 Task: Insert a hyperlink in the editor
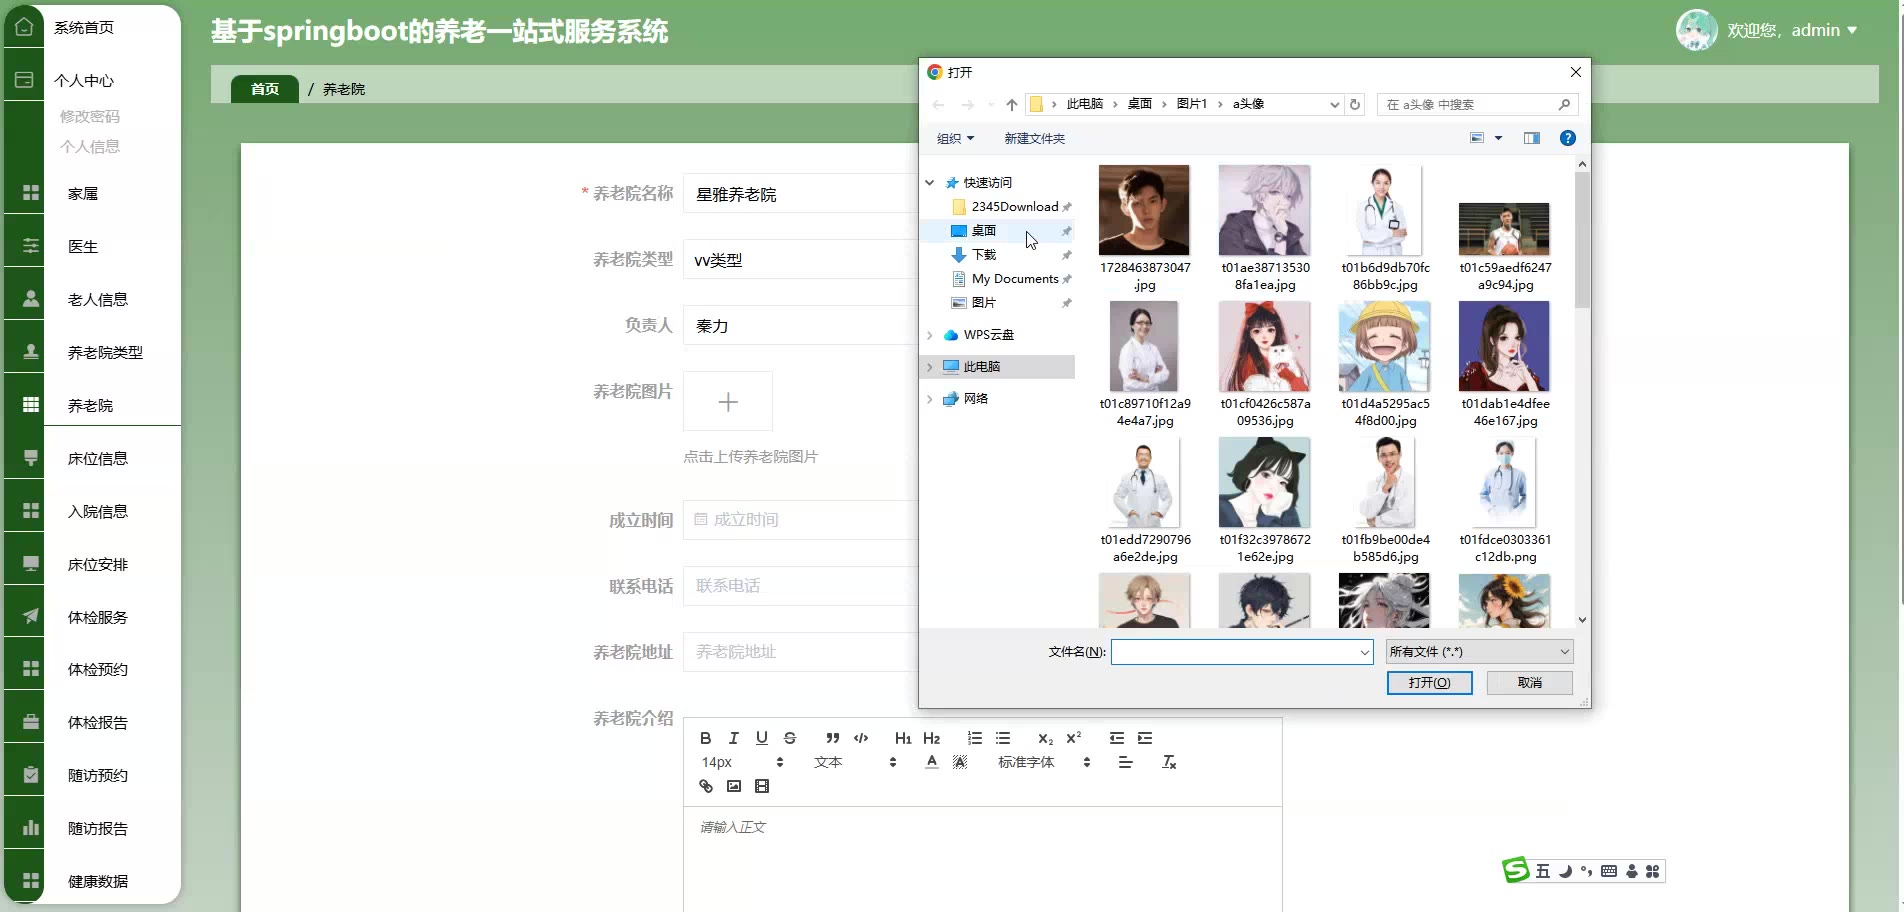[x=705, y=786]
